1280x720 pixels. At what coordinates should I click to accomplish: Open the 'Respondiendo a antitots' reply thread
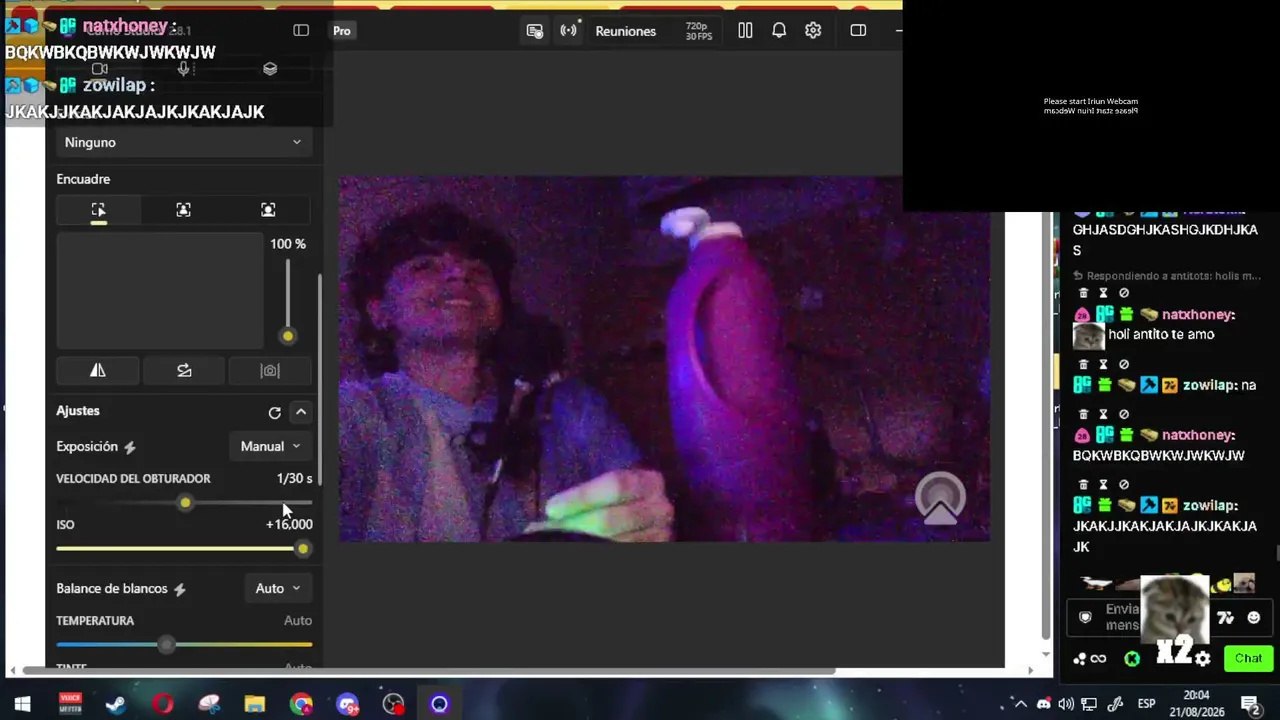point(1166,276)
